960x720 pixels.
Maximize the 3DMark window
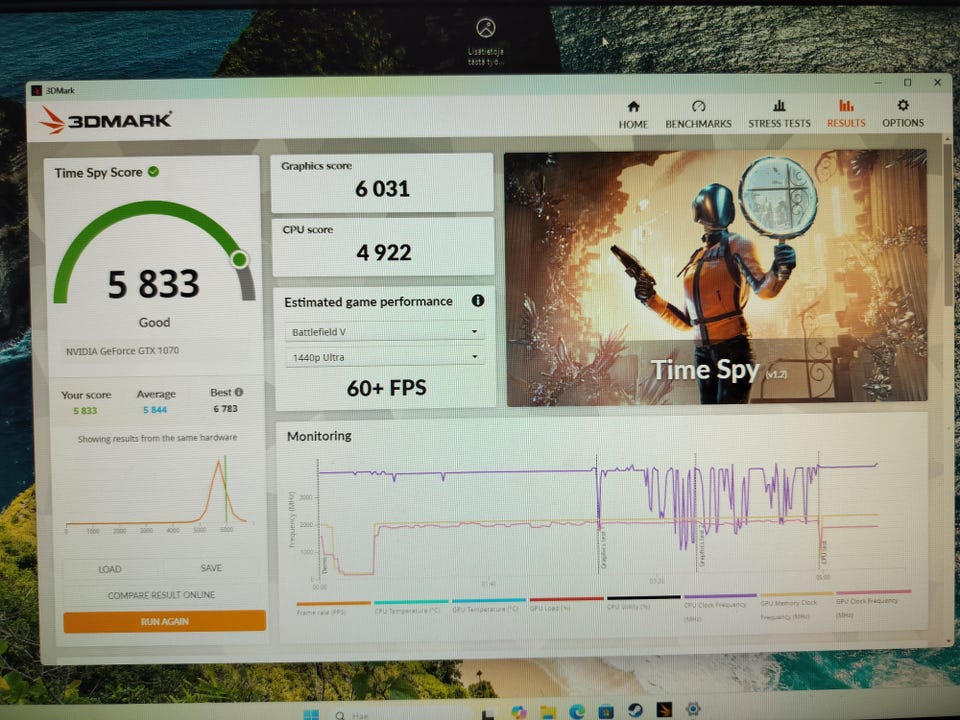coord(907,82)
